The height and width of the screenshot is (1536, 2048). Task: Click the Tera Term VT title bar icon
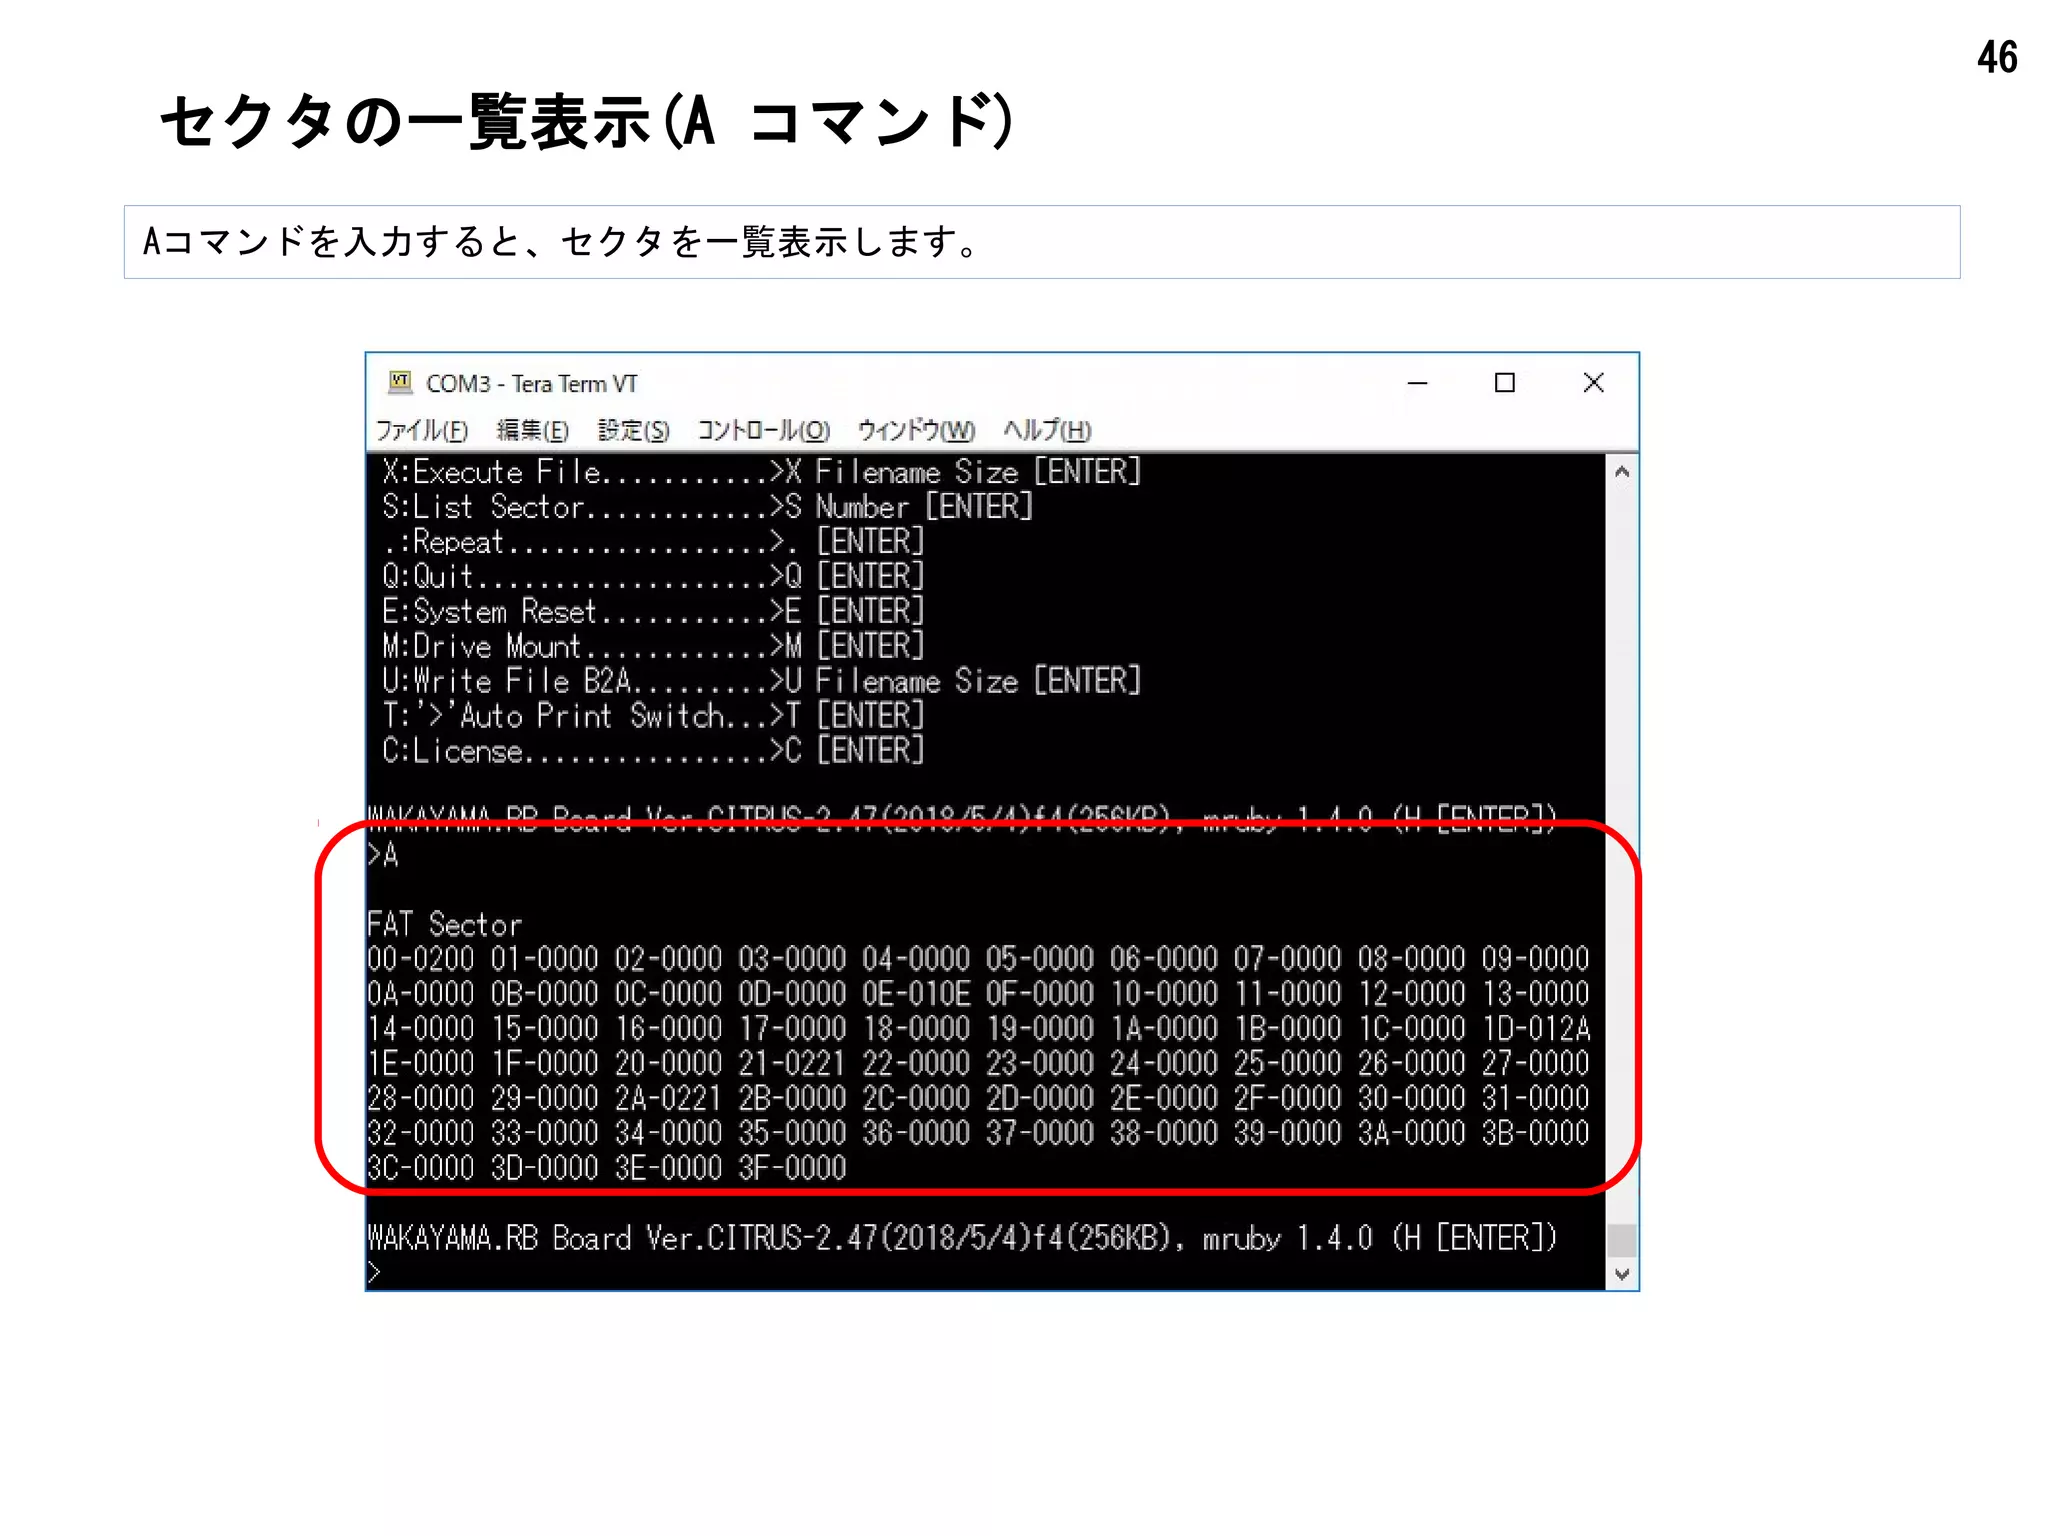coord(400,382)
